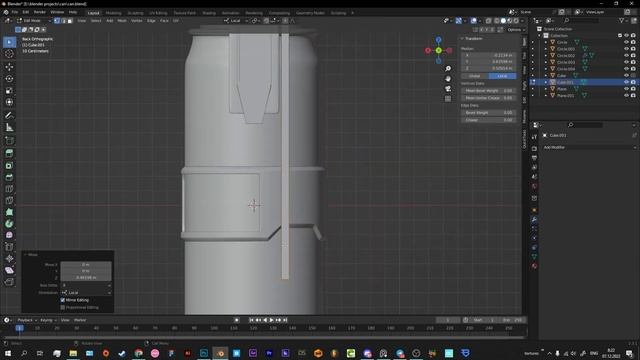Switch transform to Local
640x360 pixels.
pyautogui.click(x=502, y=76)
